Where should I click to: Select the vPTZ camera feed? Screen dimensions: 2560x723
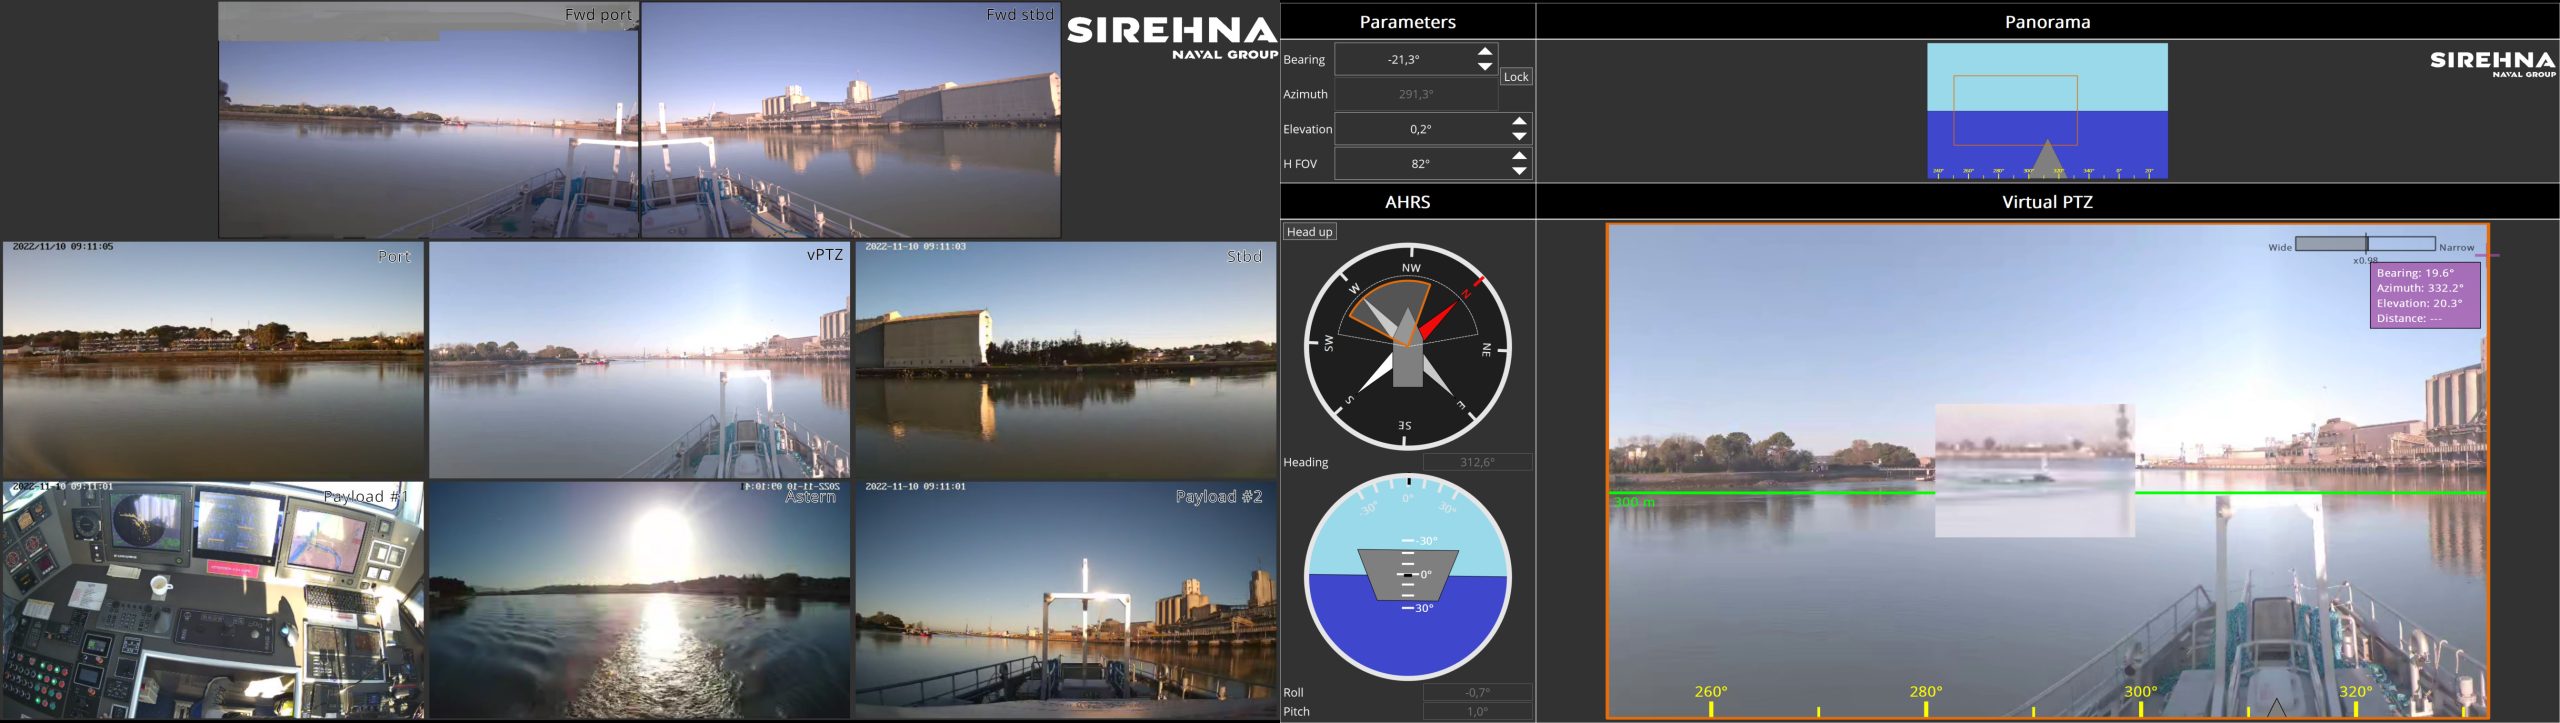click(x=640, y=360)
